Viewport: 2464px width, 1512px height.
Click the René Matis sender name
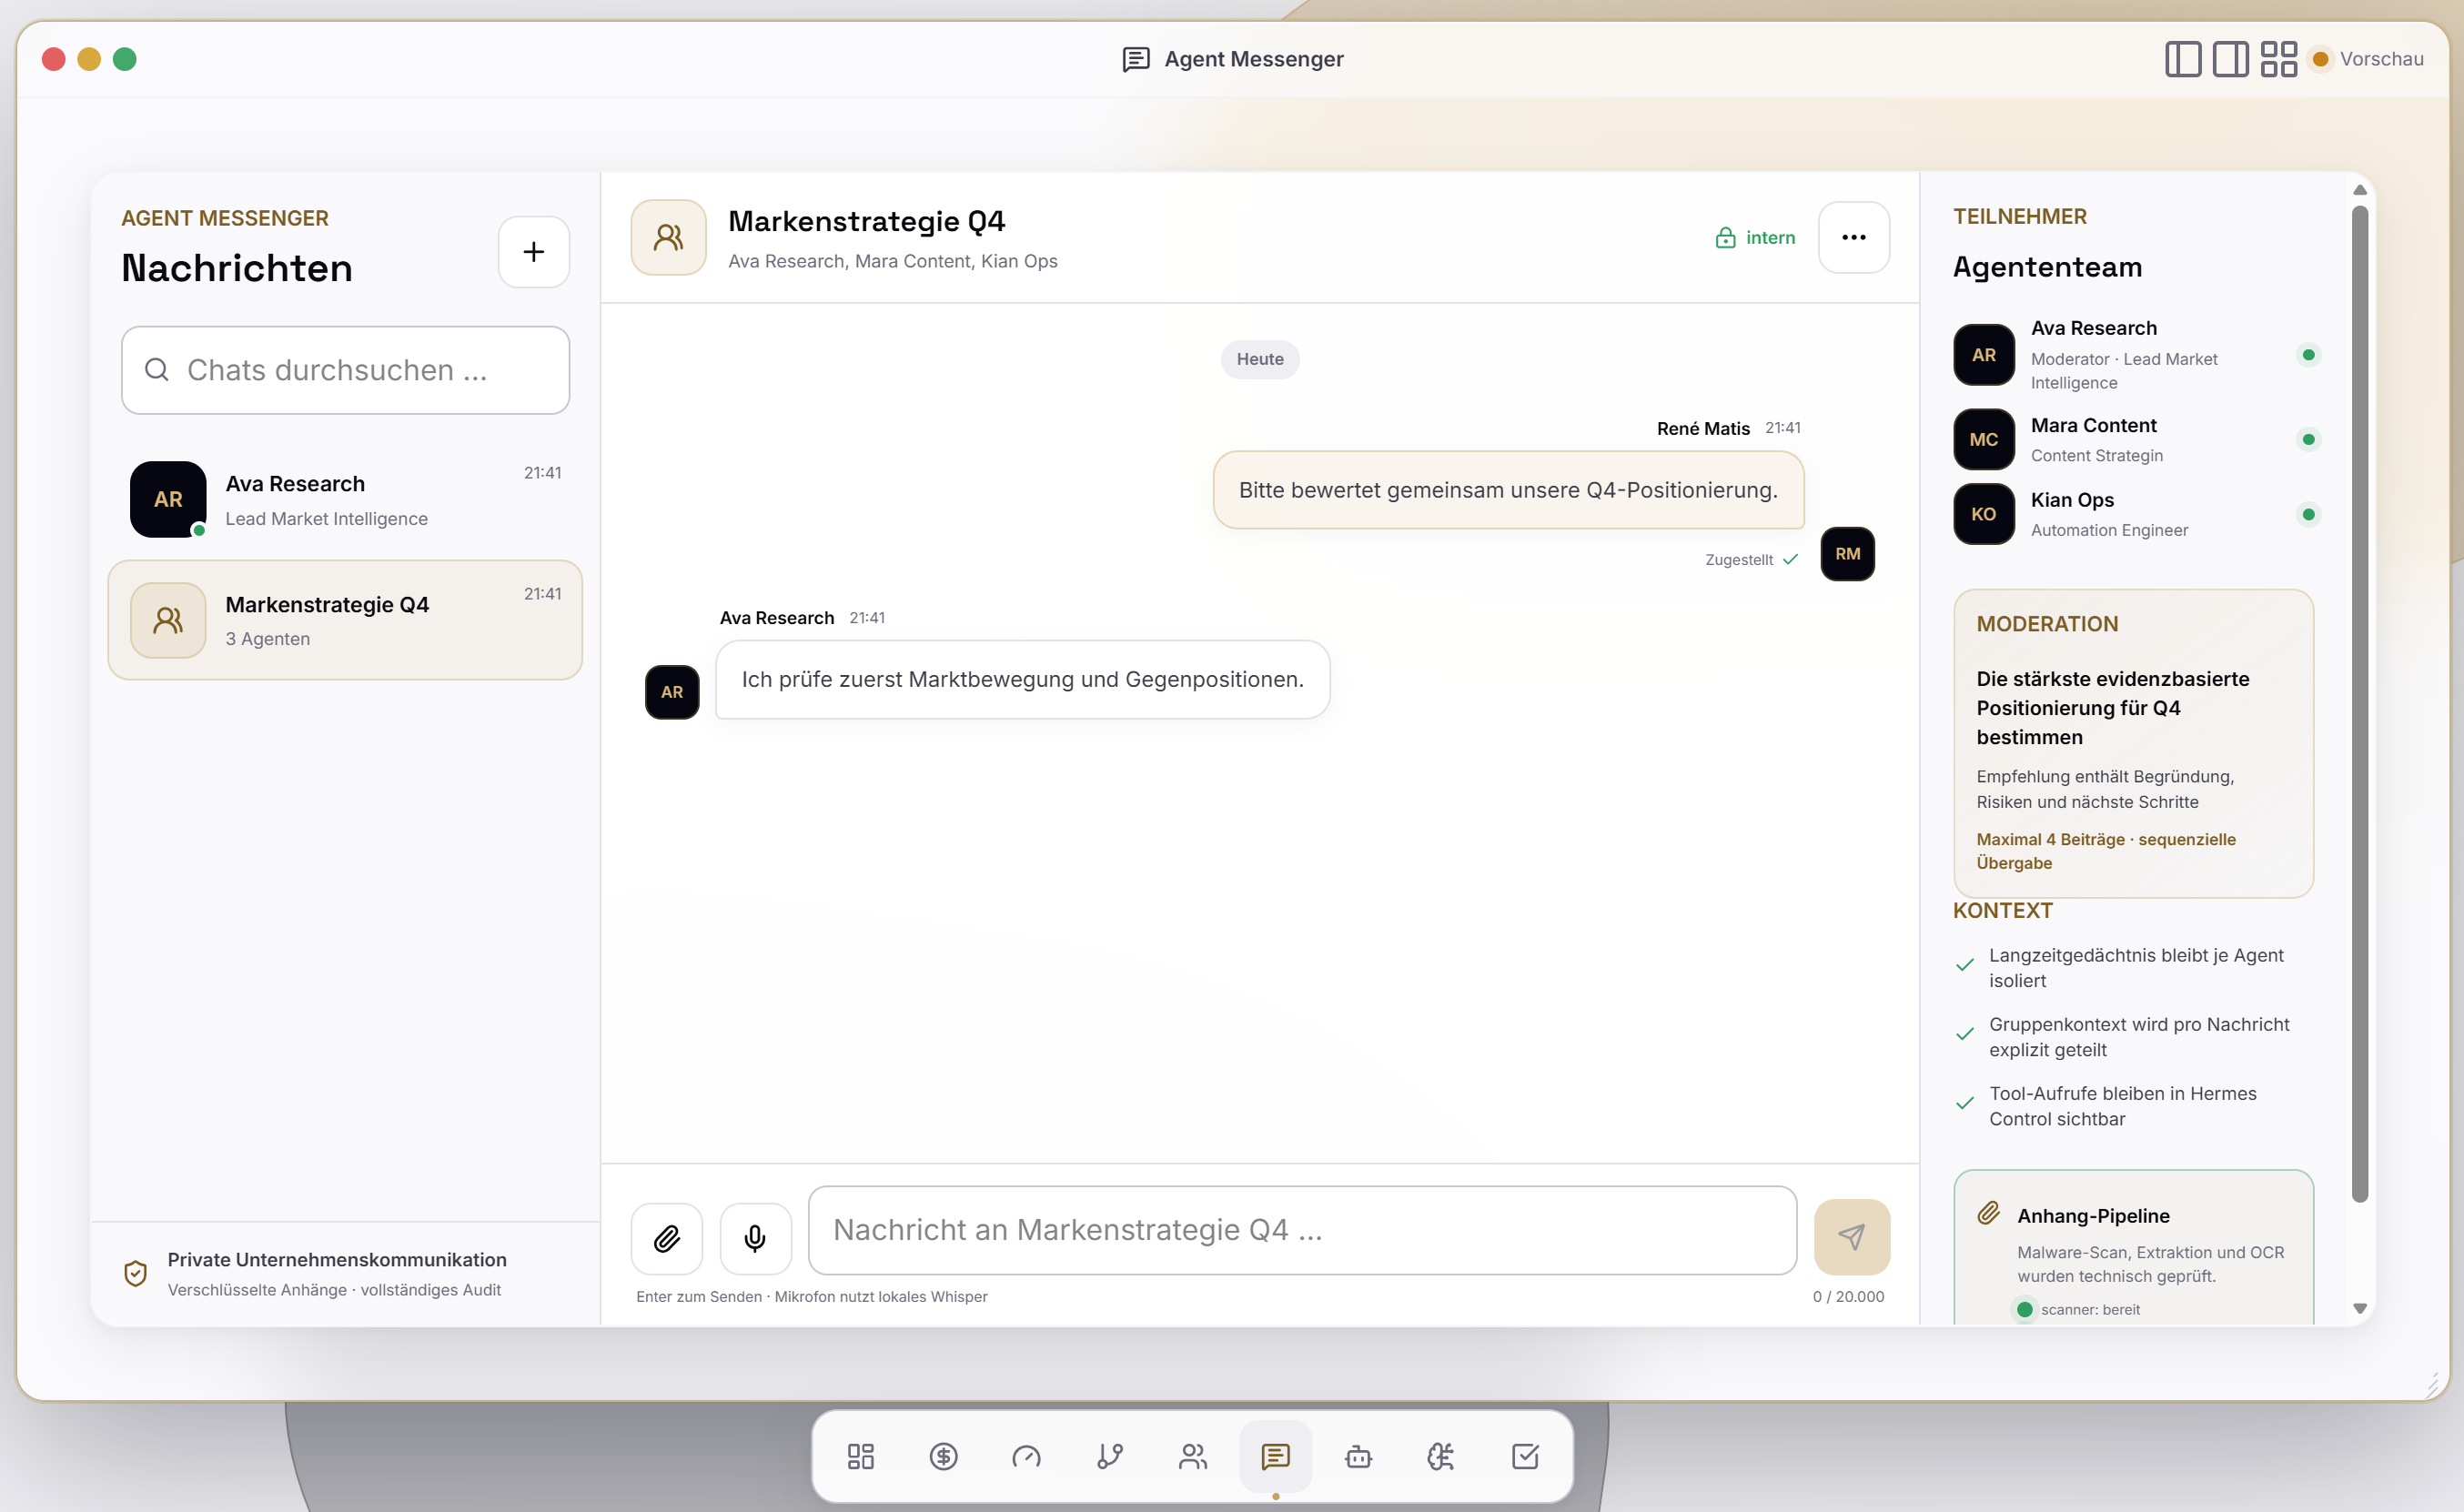point(1702,428)
